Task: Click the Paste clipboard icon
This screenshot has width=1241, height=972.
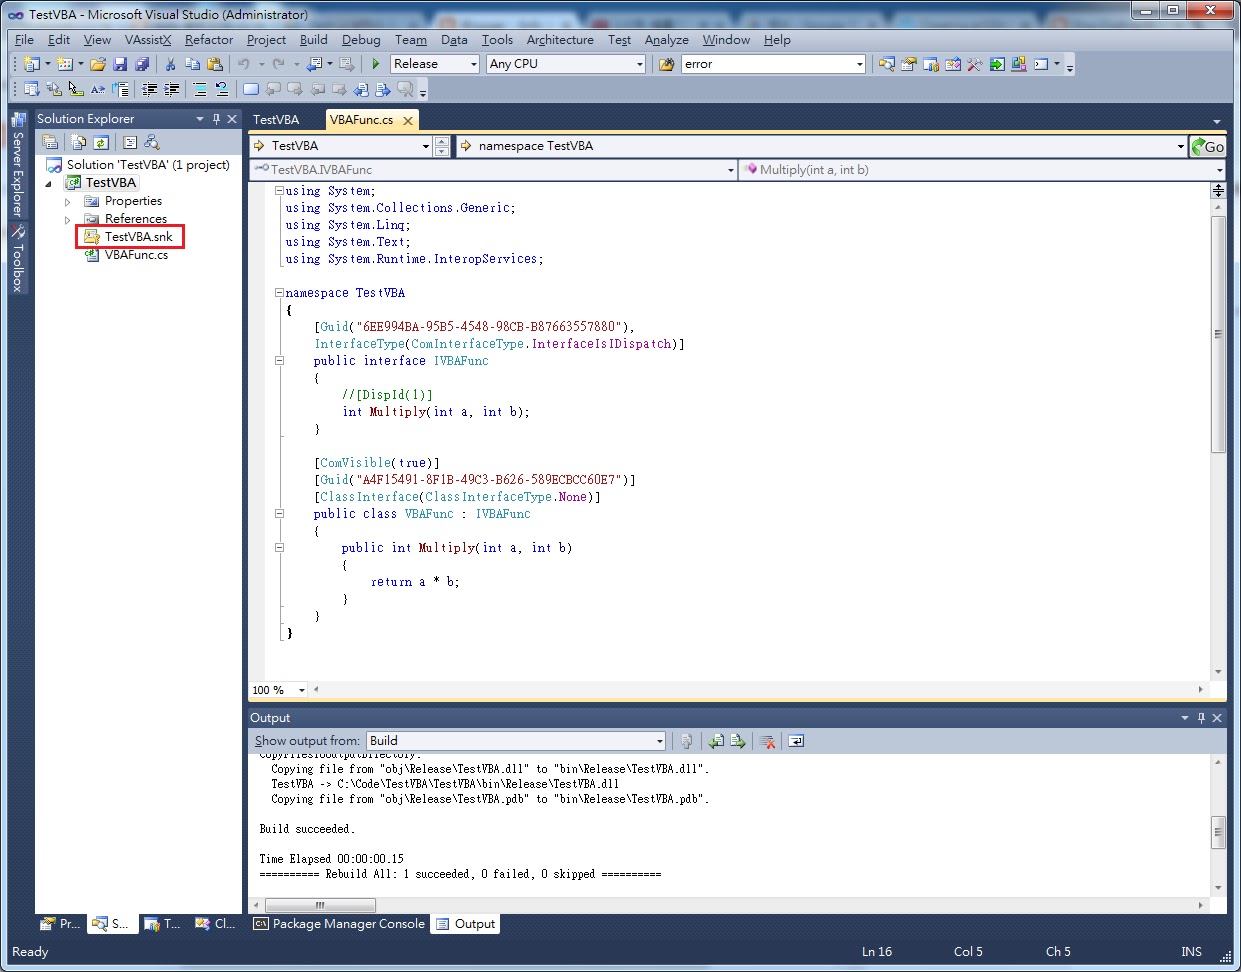Action: tap(214, 64)
